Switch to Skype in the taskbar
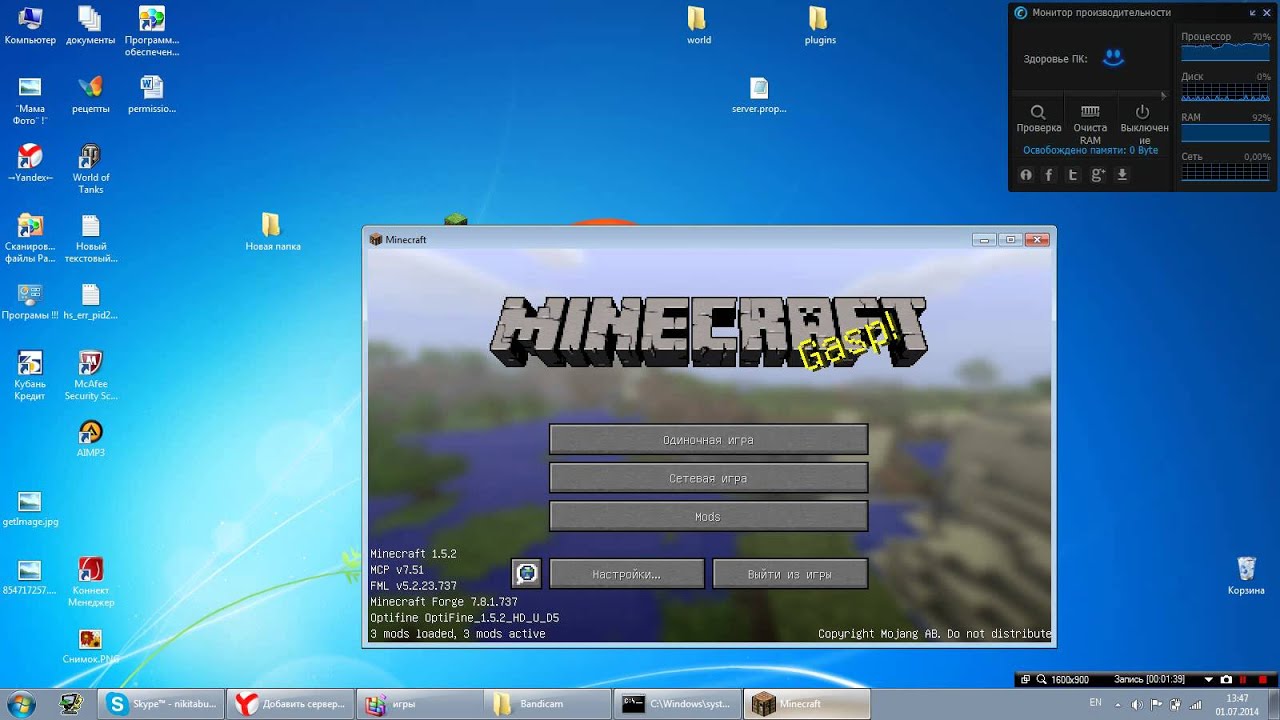This screenshot has width=1280, height=720. click(x=160, y=704)
